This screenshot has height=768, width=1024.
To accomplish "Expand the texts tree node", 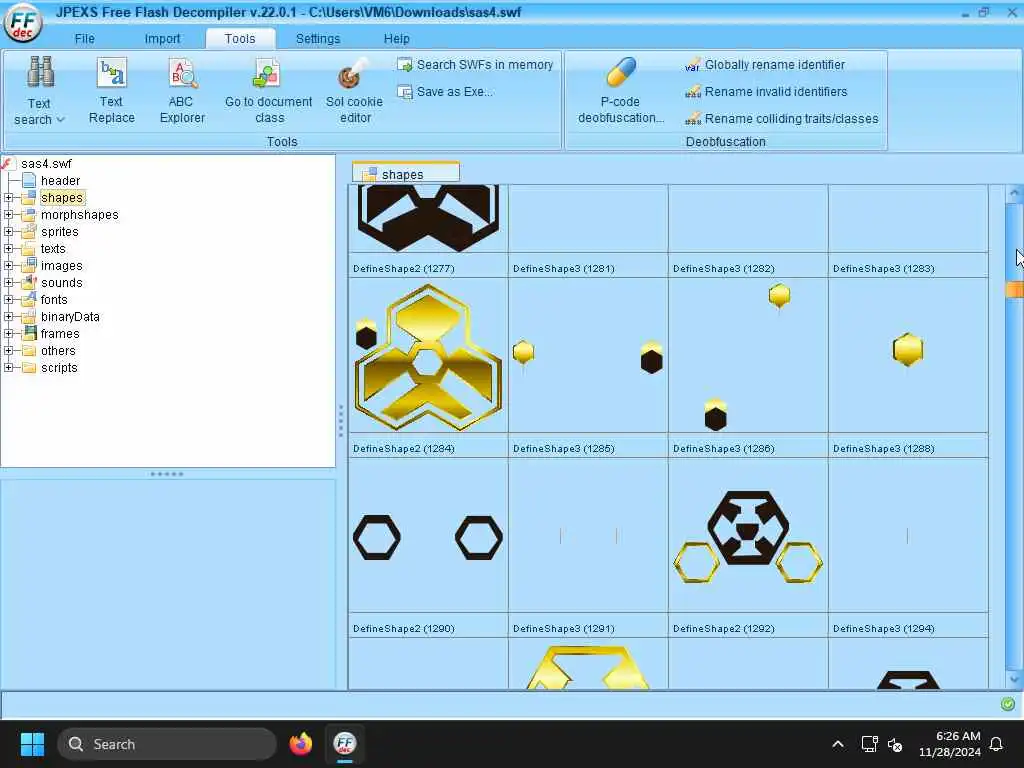I will point(8,248).
